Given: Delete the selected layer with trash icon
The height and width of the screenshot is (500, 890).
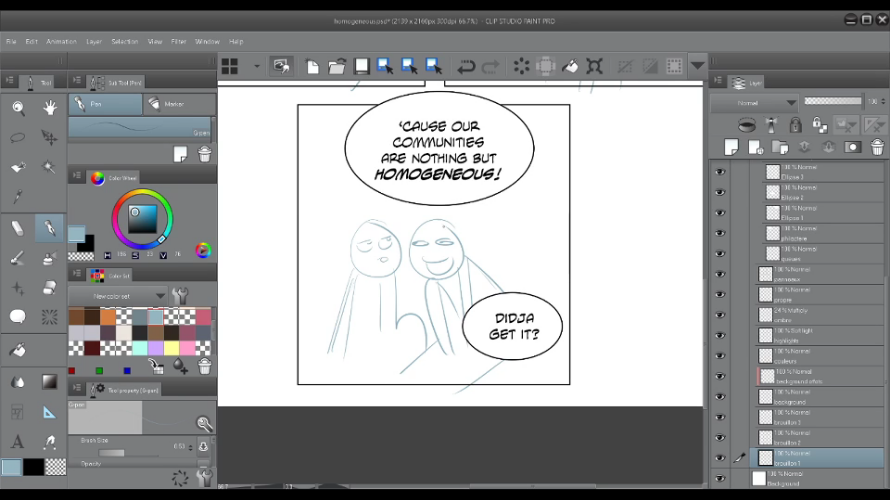Looking at the screenshot, I should 877,148.
